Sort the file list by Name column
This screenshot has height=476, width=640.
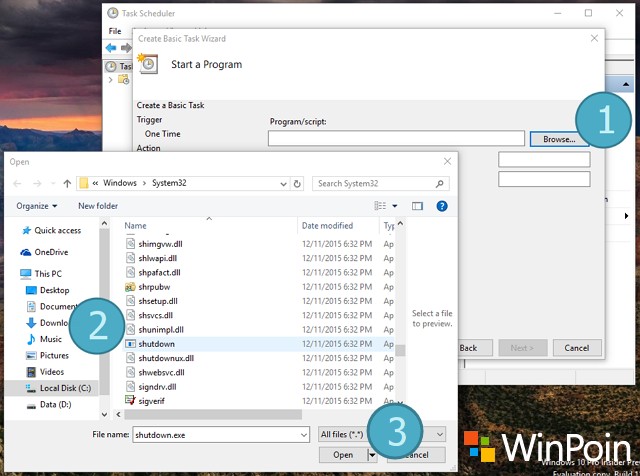[x=136, y=225]
